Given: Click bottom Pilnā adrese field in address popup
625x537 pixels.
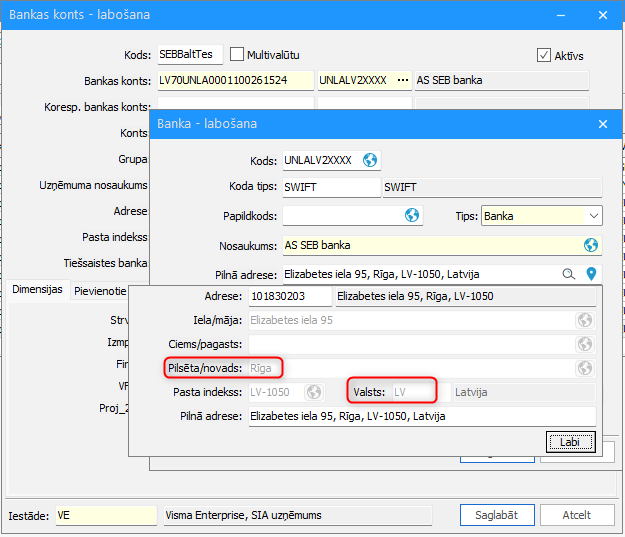Looking at the screenshot, I should tap(422, 416).
